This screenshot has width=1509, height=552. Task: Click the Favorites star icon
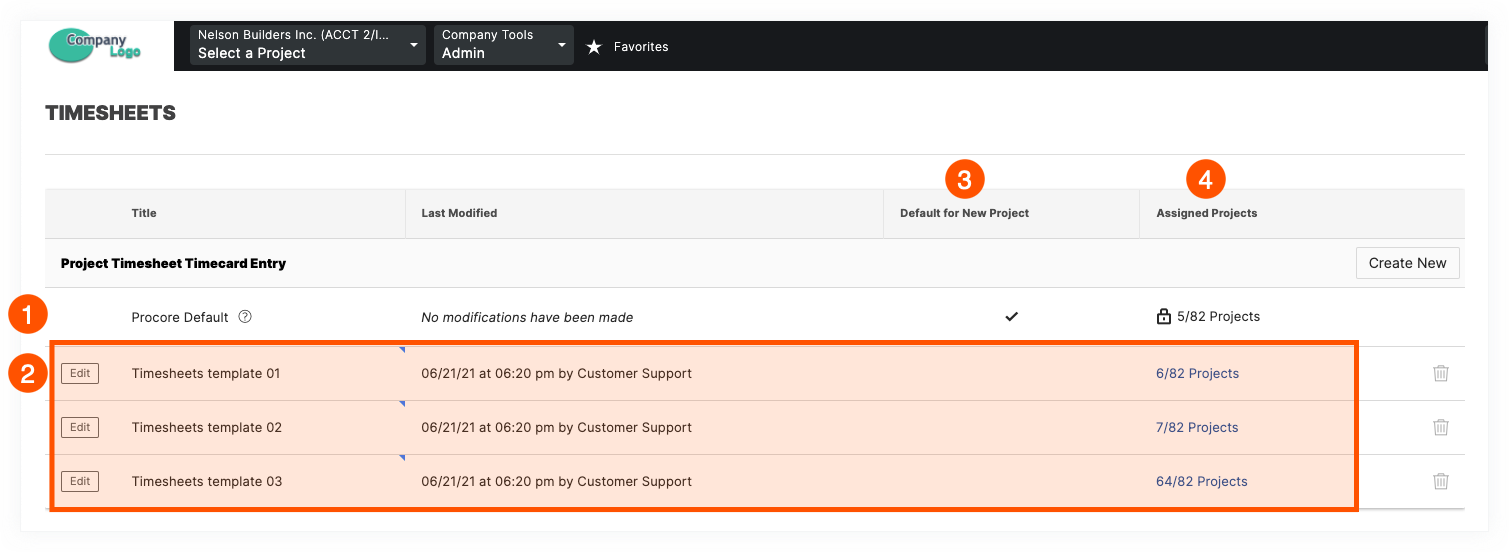(594, 46)
